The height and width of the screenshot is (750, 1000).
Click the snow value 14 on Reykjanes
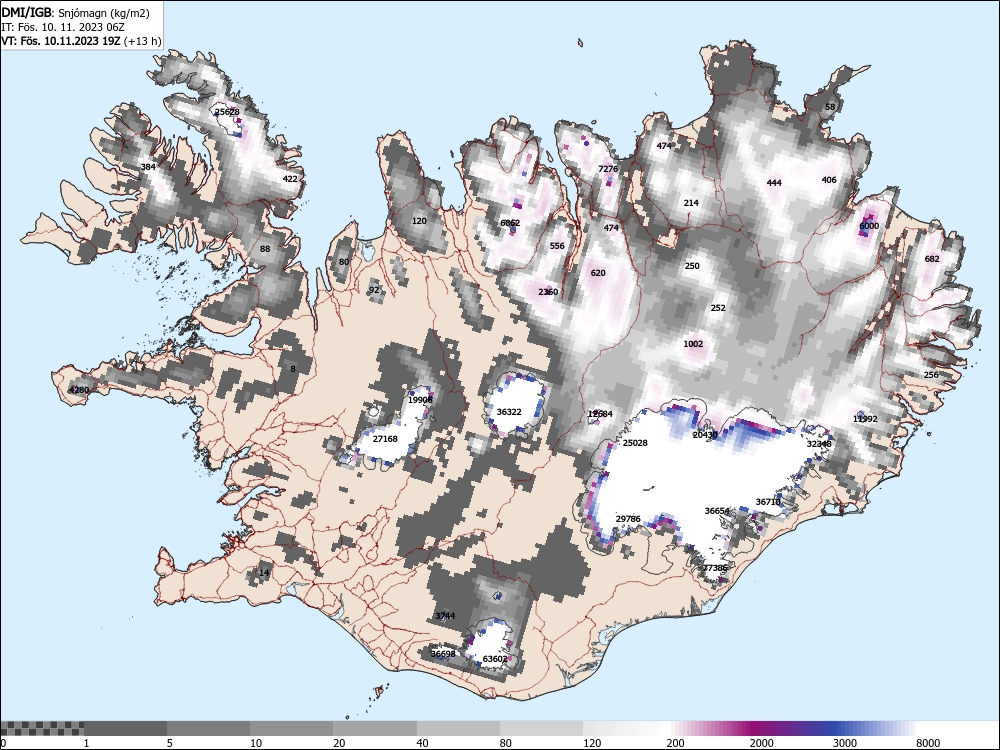(264, 573)
